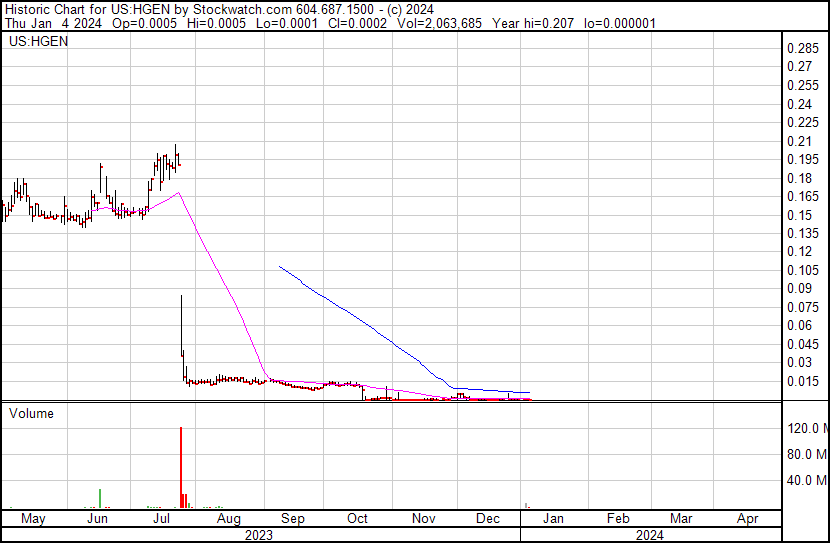The height and width of the screenshot is (543, 830).
Task: Click the 0.015 price axis label
Action: pos(803,381)
